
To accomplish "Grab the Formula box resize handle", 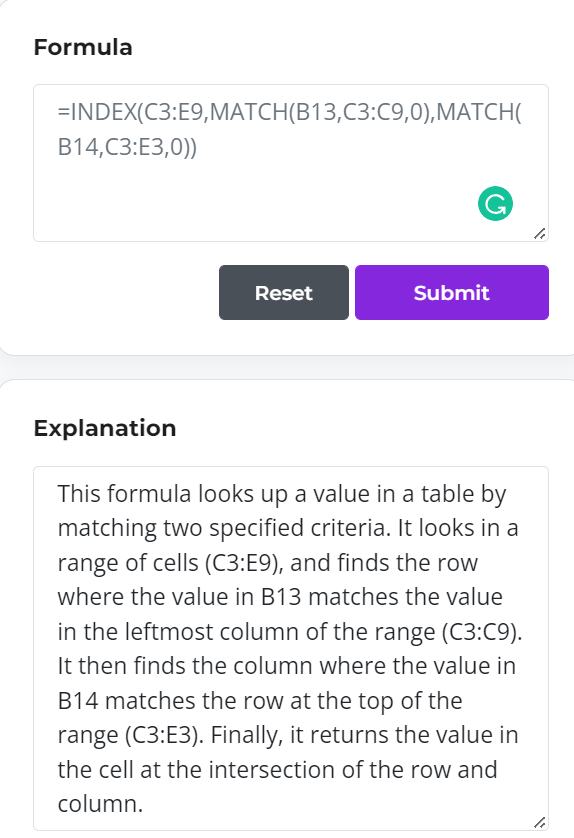I will pos(540,234).
